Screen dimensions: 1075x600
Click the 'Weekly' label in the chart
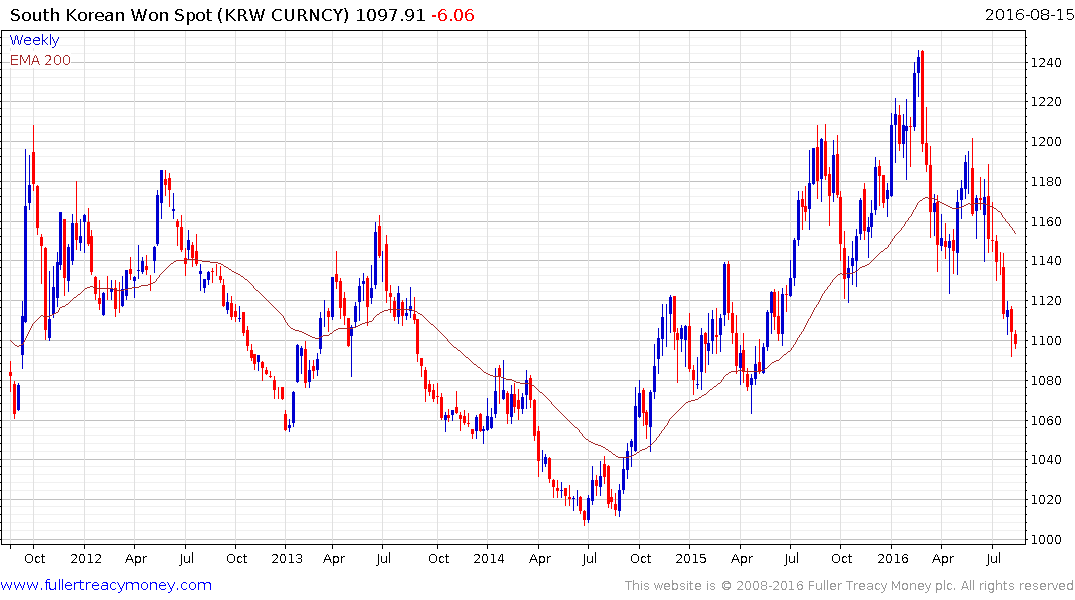34,40
